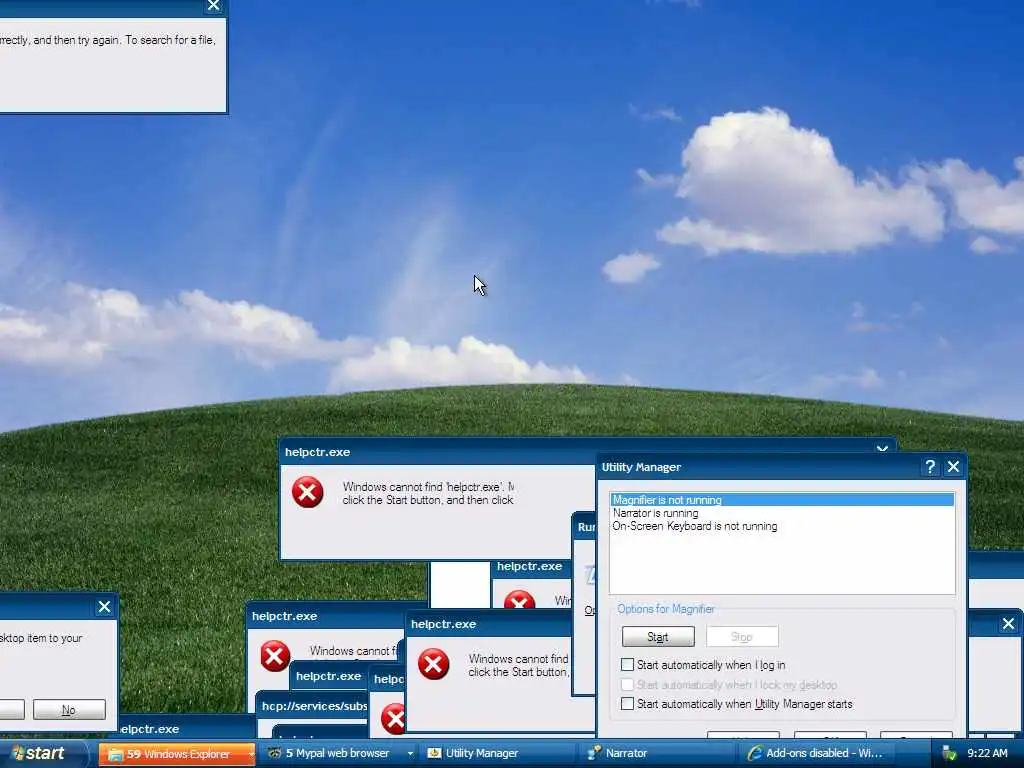Click the system tray network icon

coord(950,754)
